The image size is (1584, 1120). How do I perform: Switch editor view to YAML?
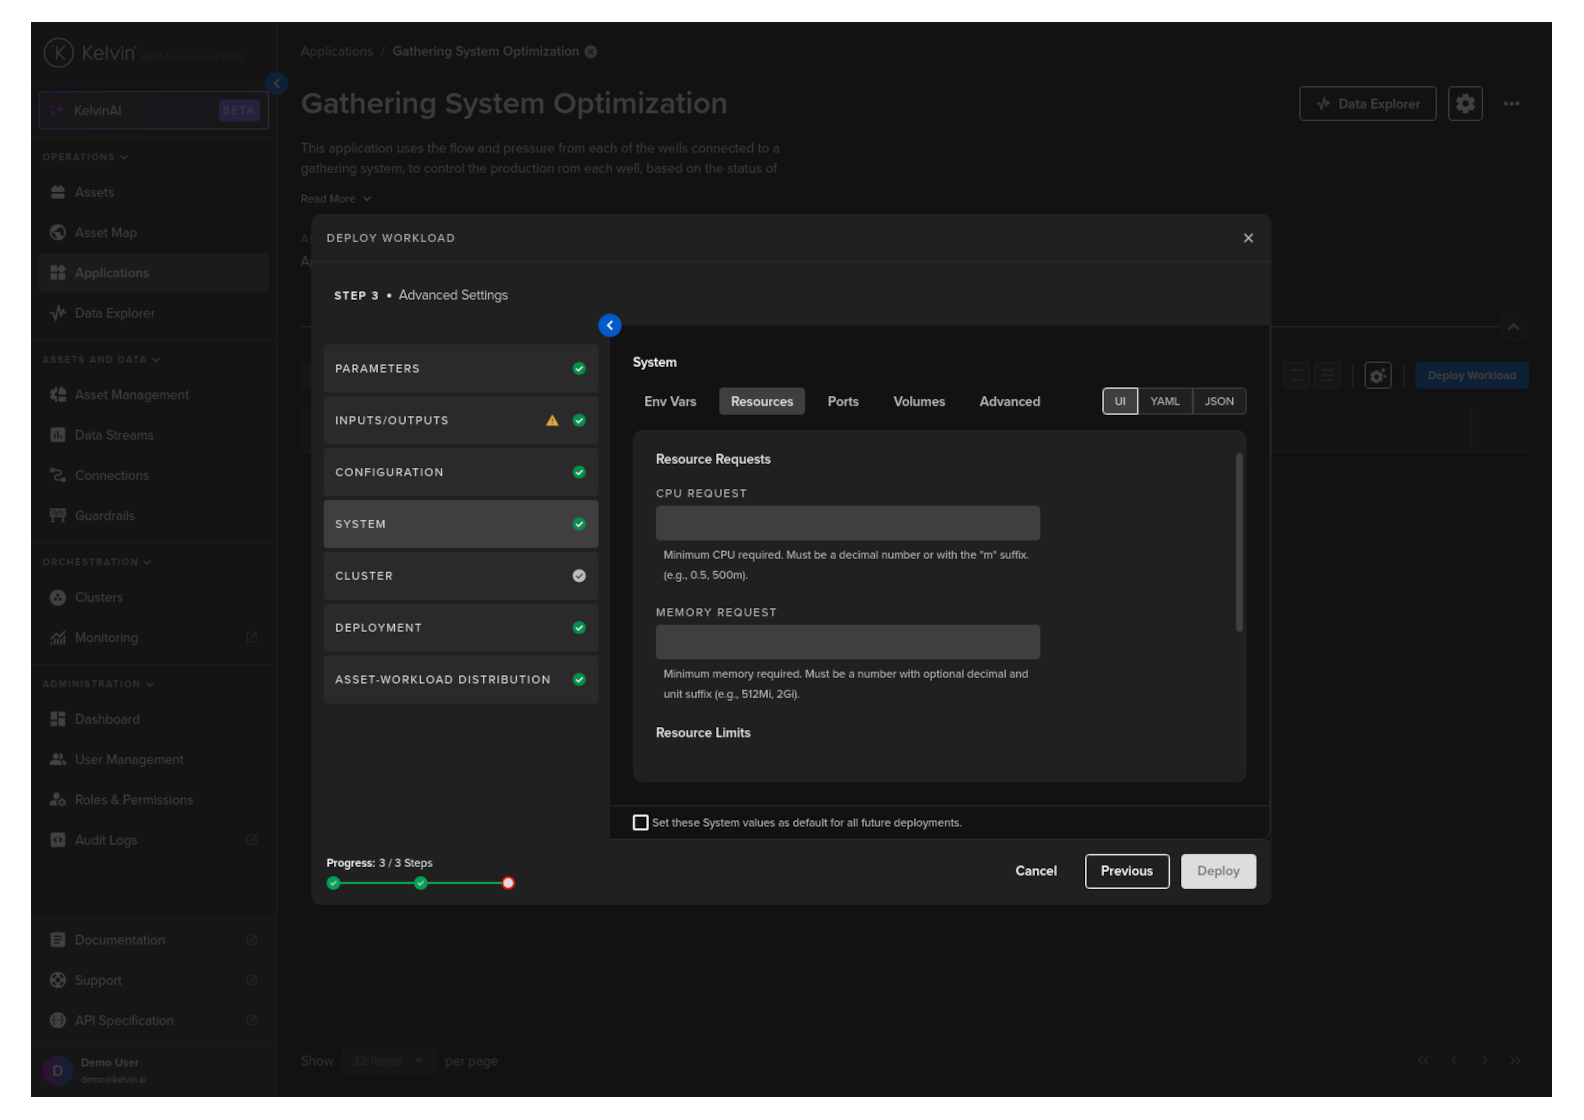pyautogui.click(x=1164, y=402)
